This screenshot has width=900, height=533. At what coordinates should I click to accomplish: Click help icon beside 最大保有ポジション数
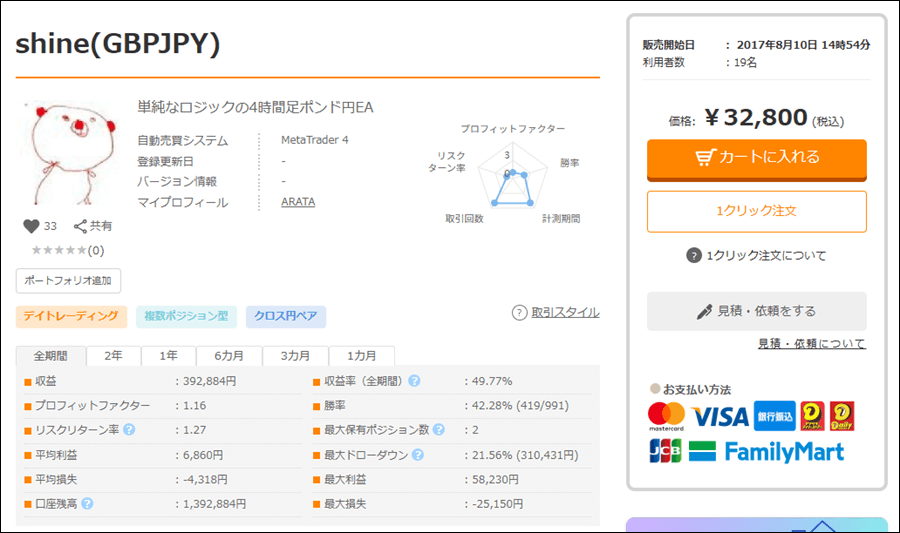click(x=438, y=430)
